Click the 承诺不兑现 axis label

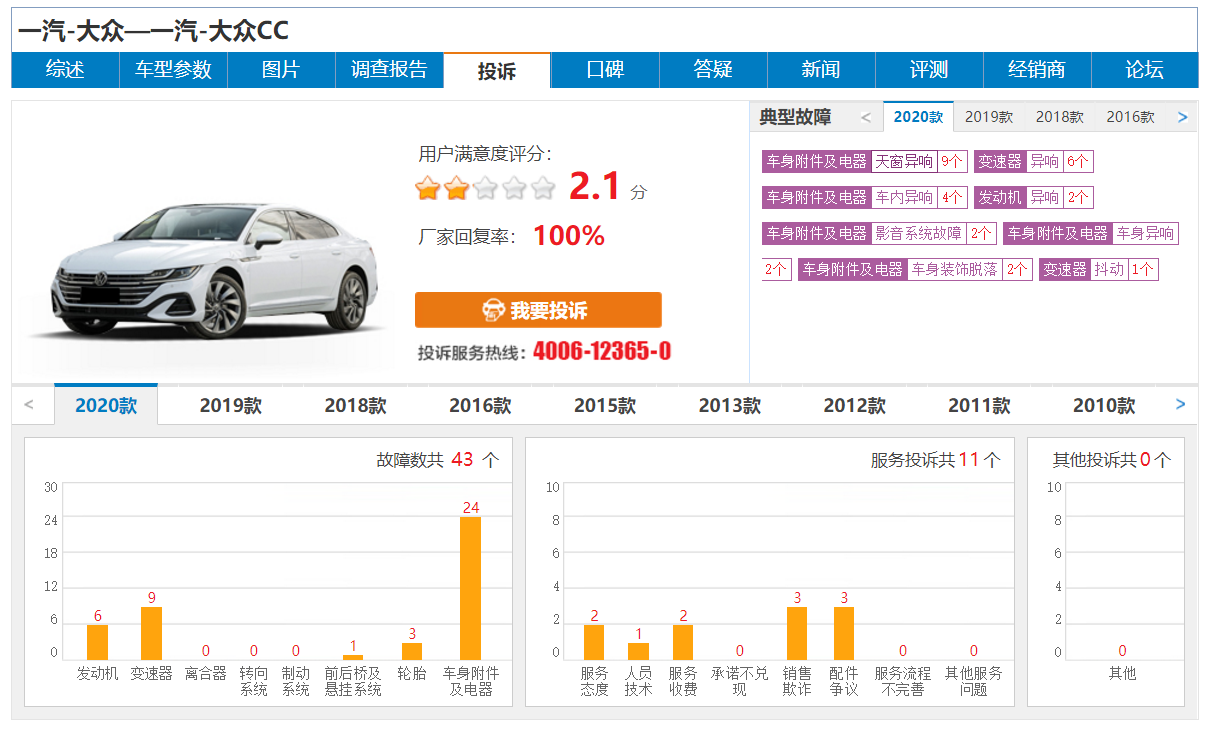click(740, 681)
